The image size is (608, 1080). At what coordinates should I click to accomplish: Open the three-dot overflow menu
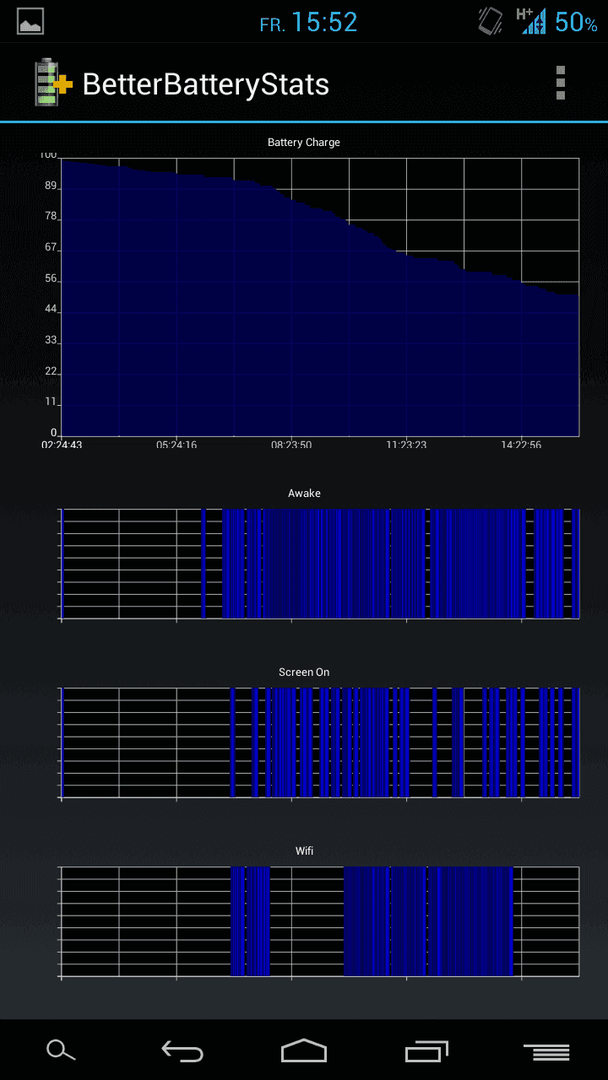560,83
